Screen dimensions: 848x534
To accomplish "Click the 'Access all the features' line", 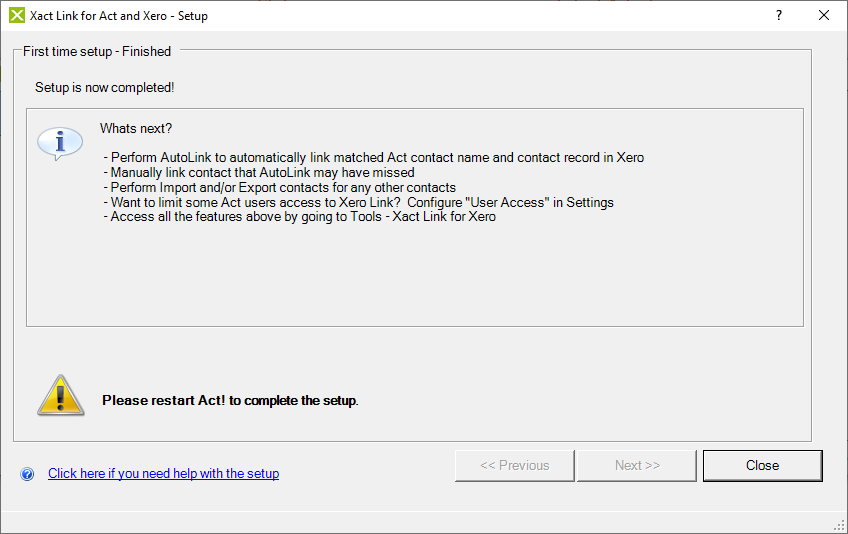I will 300,216.
